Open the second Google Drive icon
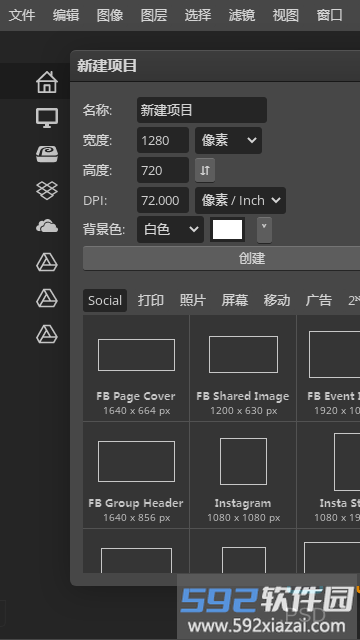The width and height of the screenshot is (360, 640). (x=47, y=298)
